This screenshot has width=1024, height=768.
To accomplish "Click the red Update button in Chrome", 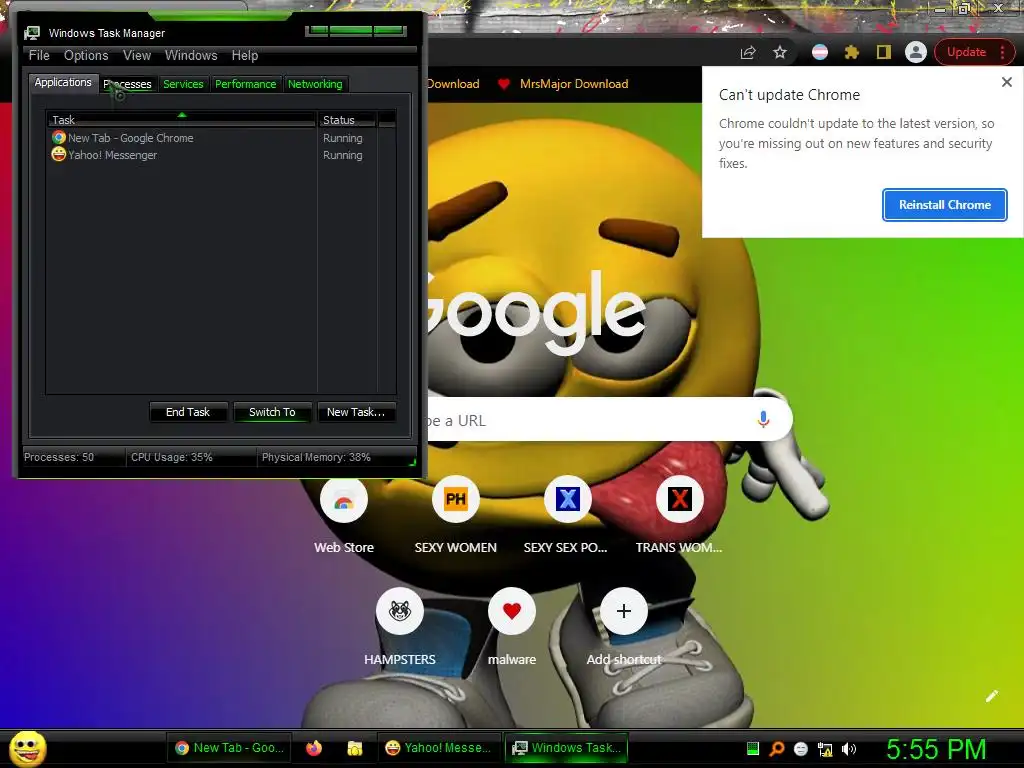I will click(x=966, y=52).
